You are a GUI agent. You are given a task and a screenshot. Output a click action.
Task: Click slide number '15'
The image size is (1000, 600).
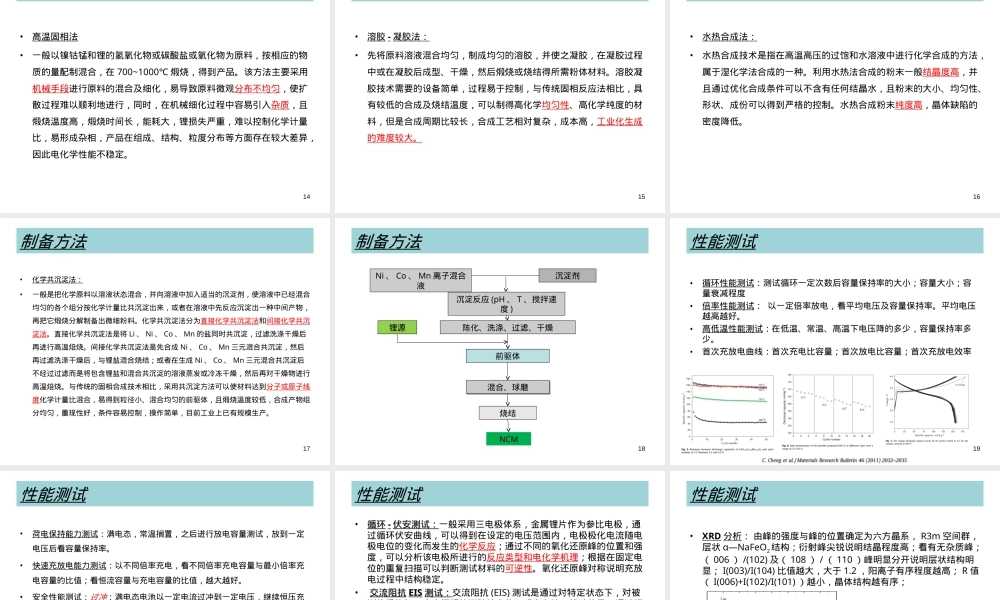[x=642, y=196]
